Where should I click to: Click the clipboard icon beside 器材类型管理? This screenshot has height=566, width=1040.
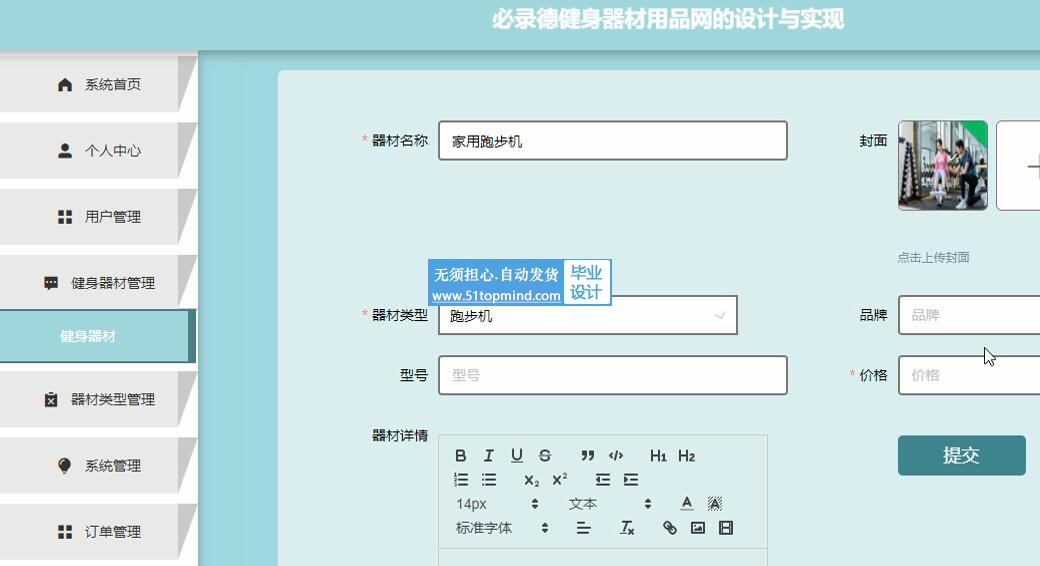pyautogui.click(x=51, y=399)
